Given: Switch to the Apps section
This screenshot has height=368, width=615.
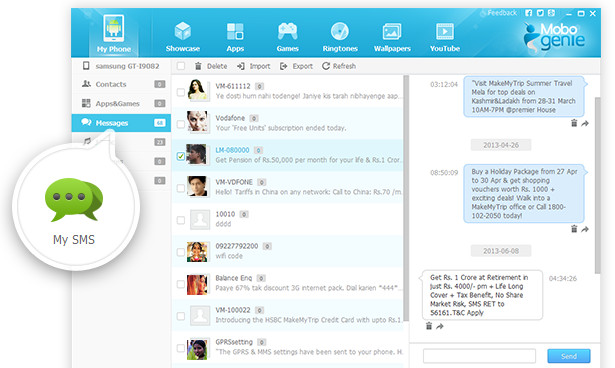Looking at the screenshot, I should [235, 37].
